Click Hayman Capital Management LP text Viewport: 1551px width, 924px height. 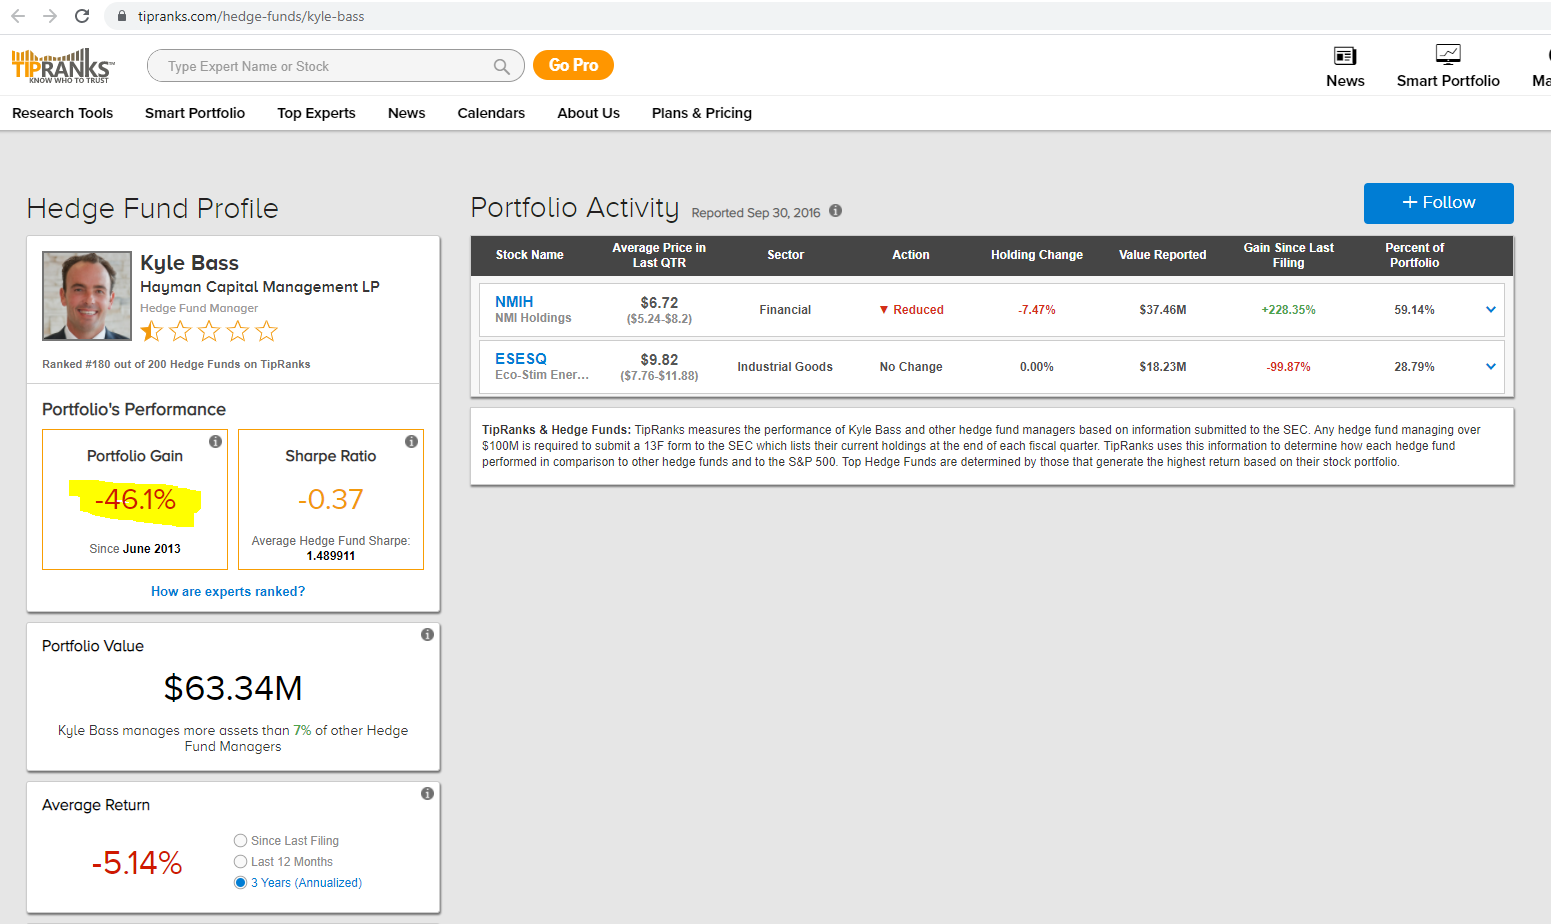pyautogui.click(x=260, y=287)
